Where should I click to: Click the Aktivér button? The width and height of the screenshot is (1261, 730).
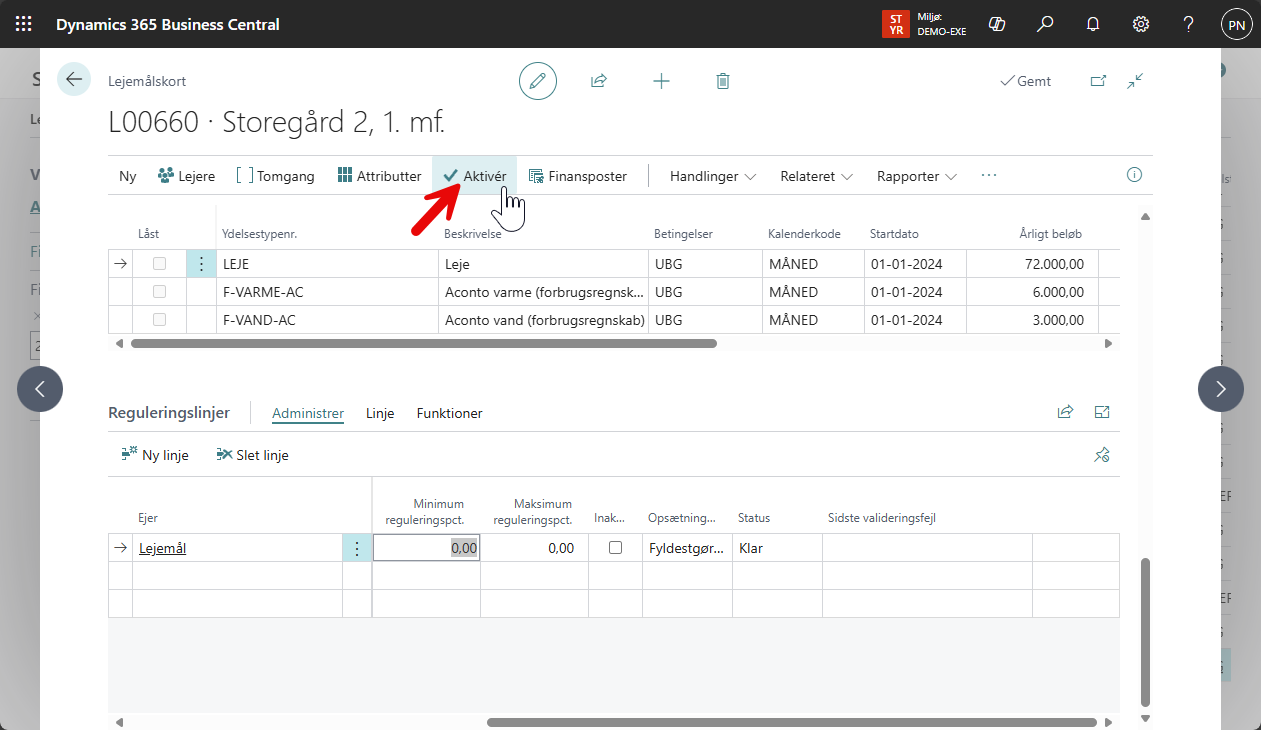(475, 176)
